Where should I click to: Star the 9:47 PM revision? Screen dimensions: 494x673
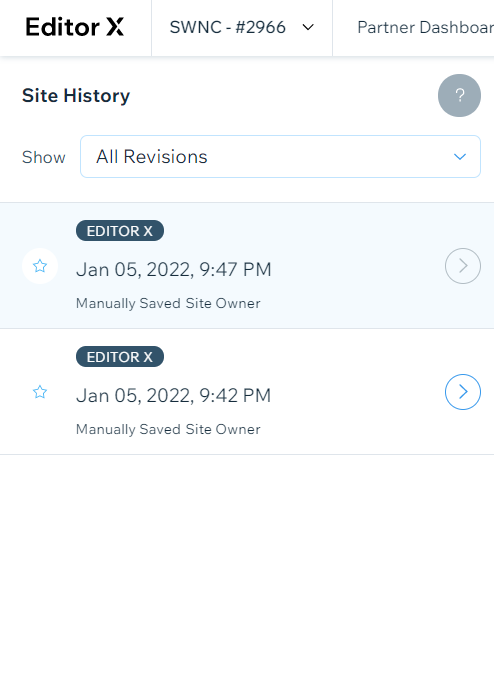click(40, 266)
